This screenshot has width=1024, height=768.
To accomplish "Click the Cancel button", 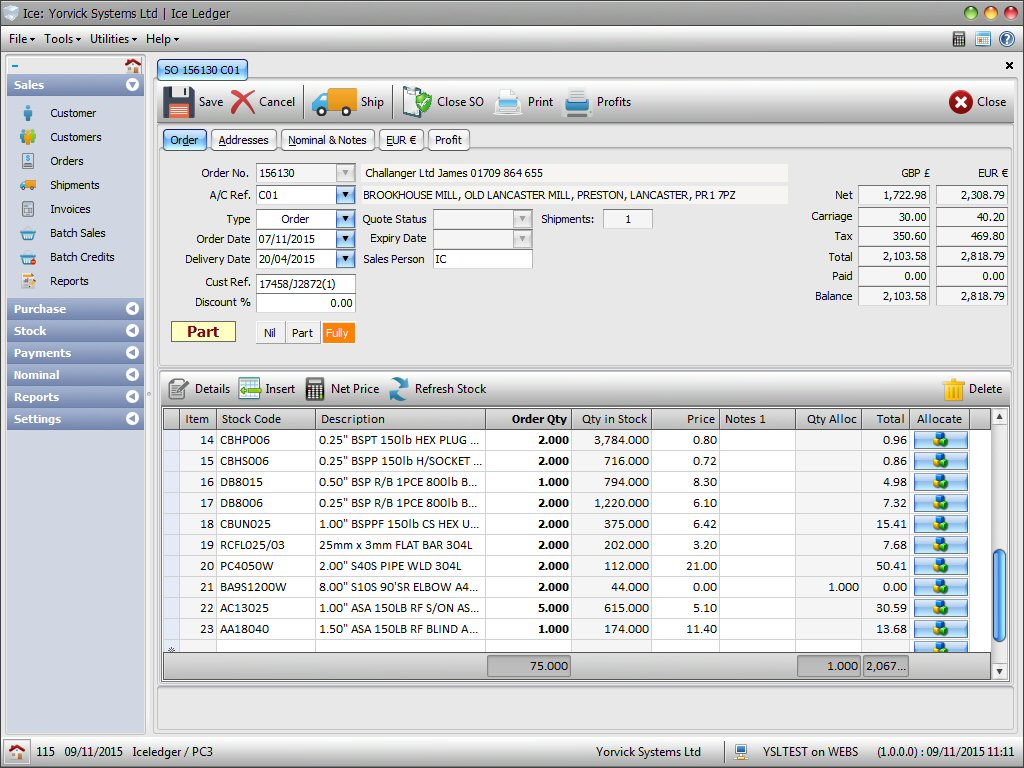I will 263,102.
